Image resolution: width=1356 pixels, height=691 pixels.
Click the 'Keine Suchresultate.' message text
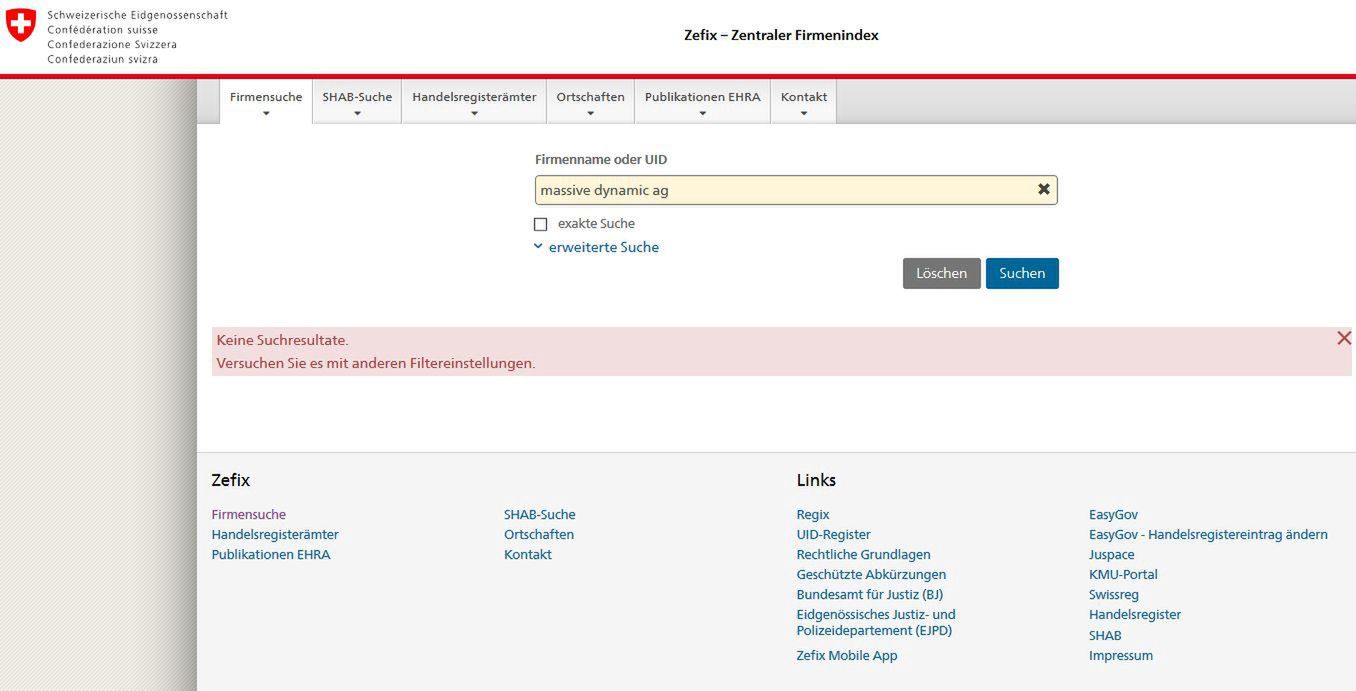tap(283, 341)
